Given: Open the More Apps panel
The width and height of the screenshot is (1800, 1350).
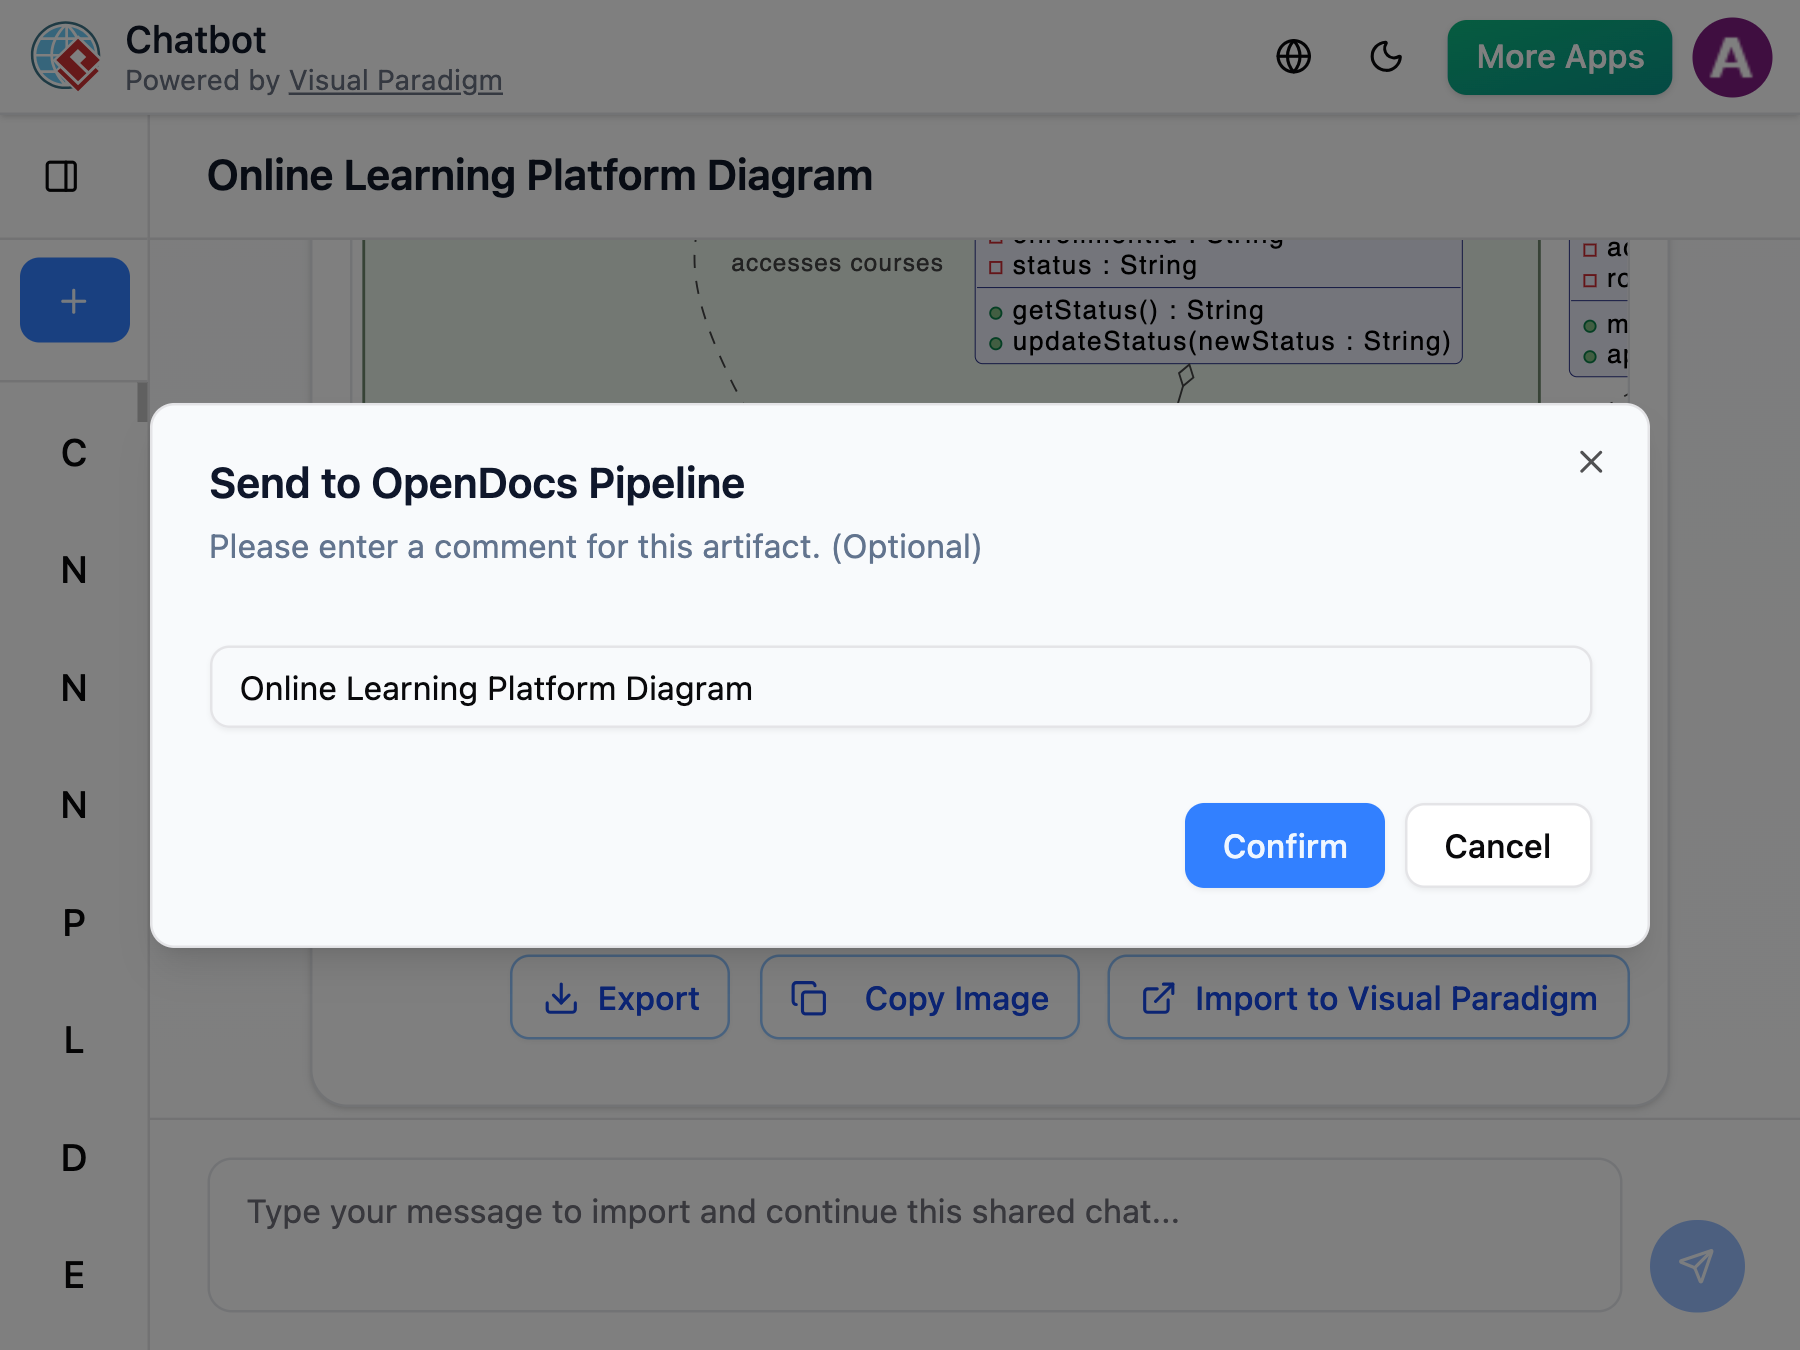Looking at the screenshot, I should (1558, 57).
